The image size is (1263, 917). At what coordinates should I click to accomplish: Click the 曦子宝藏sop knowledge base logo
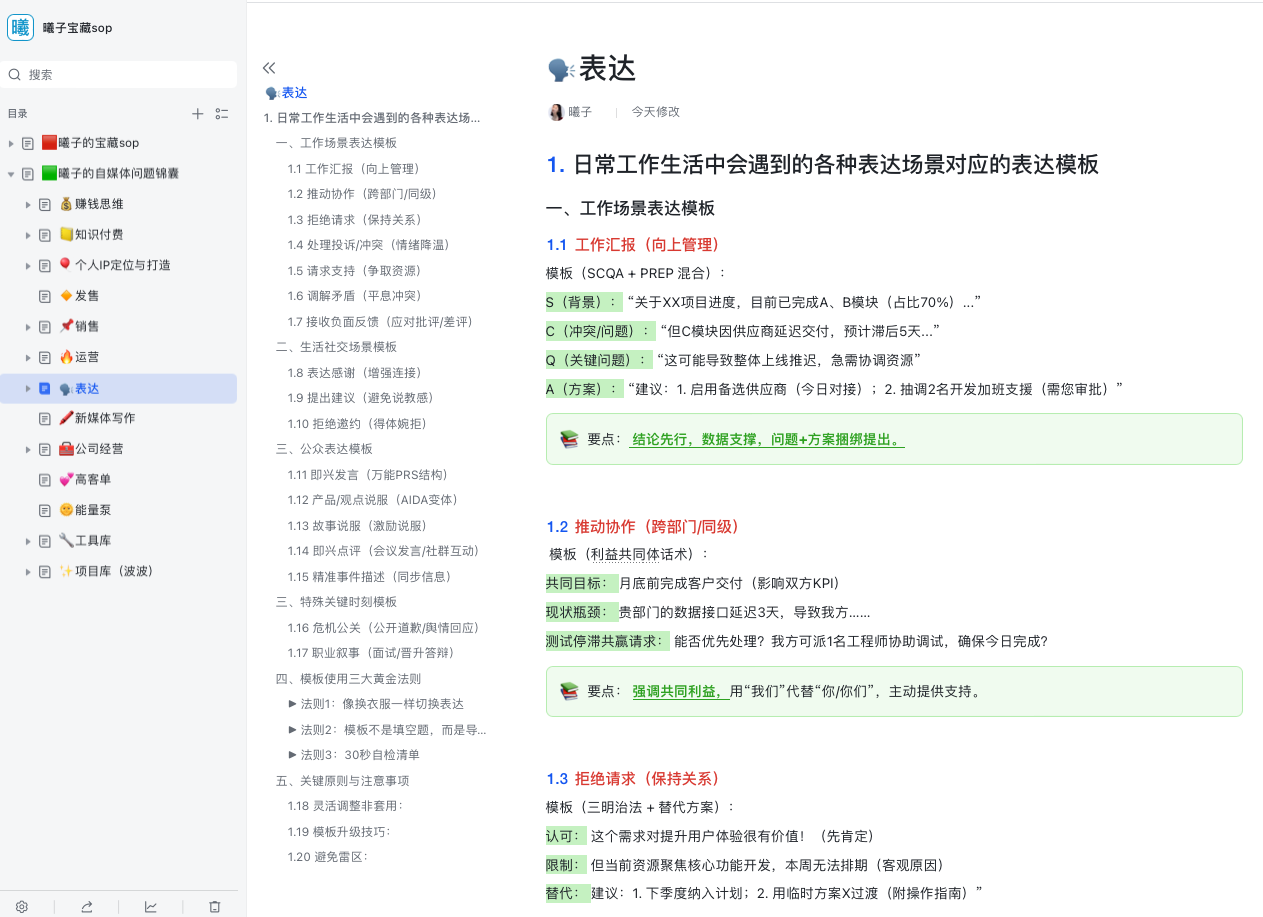(20, 28)
